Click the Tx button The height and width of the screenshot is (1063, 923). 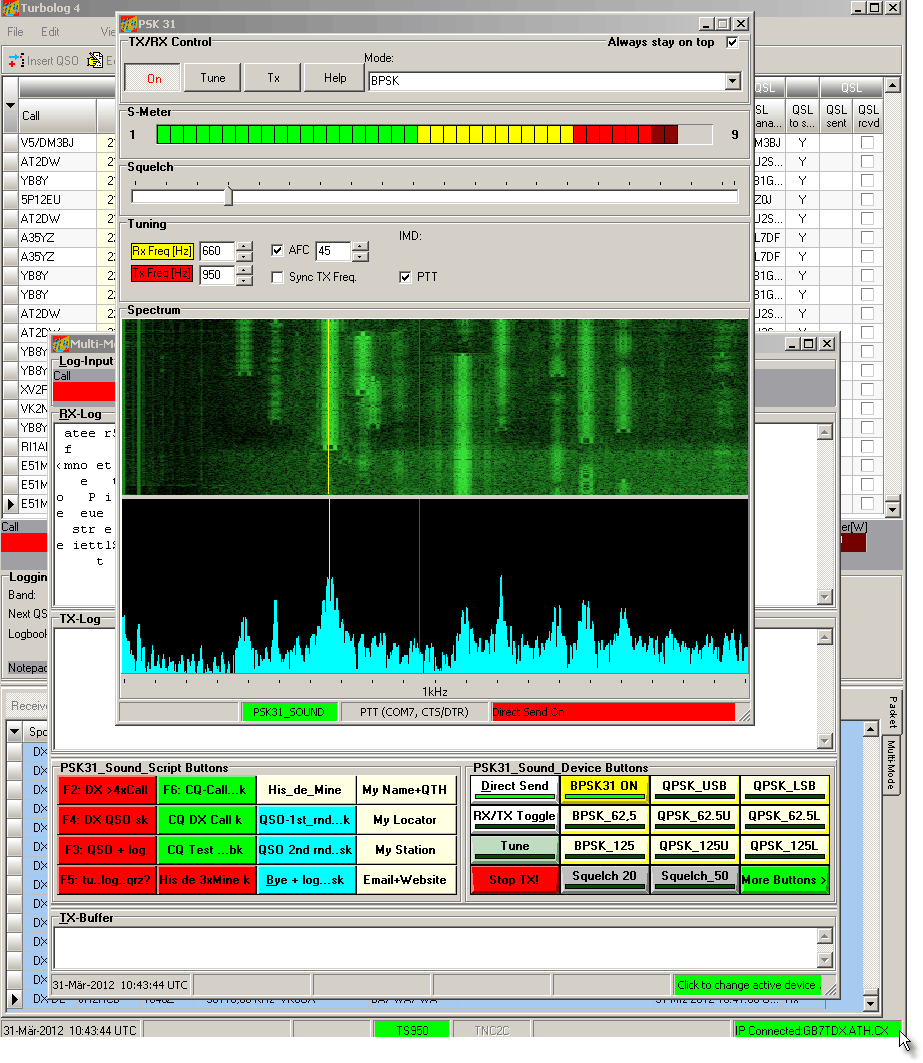pyautogui.click(x=273, y=78)
